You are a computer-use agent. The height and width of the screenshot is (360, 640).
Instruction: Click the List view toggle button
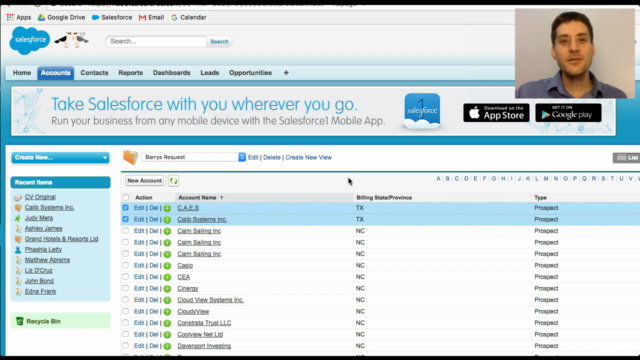[627, 158]
